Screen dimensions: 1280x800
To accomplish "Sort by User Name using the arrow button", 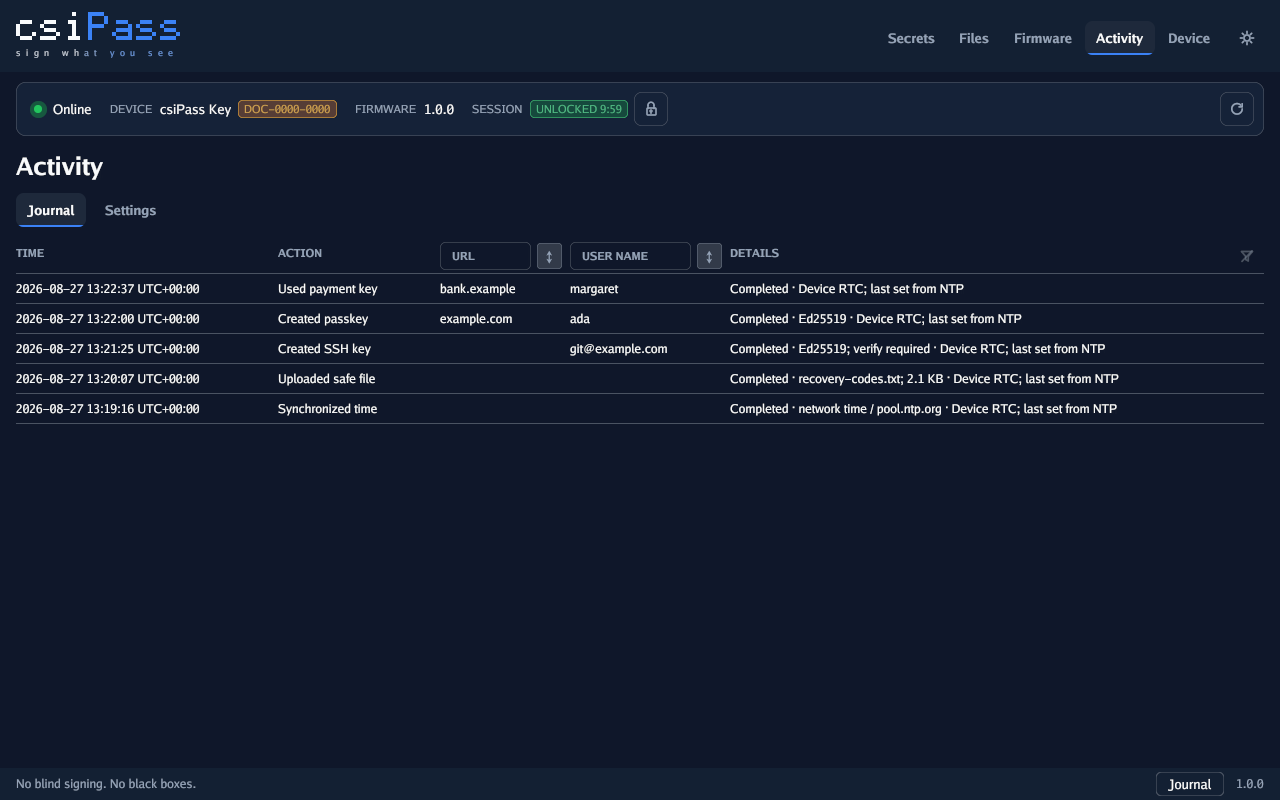I will pos(709,256).
